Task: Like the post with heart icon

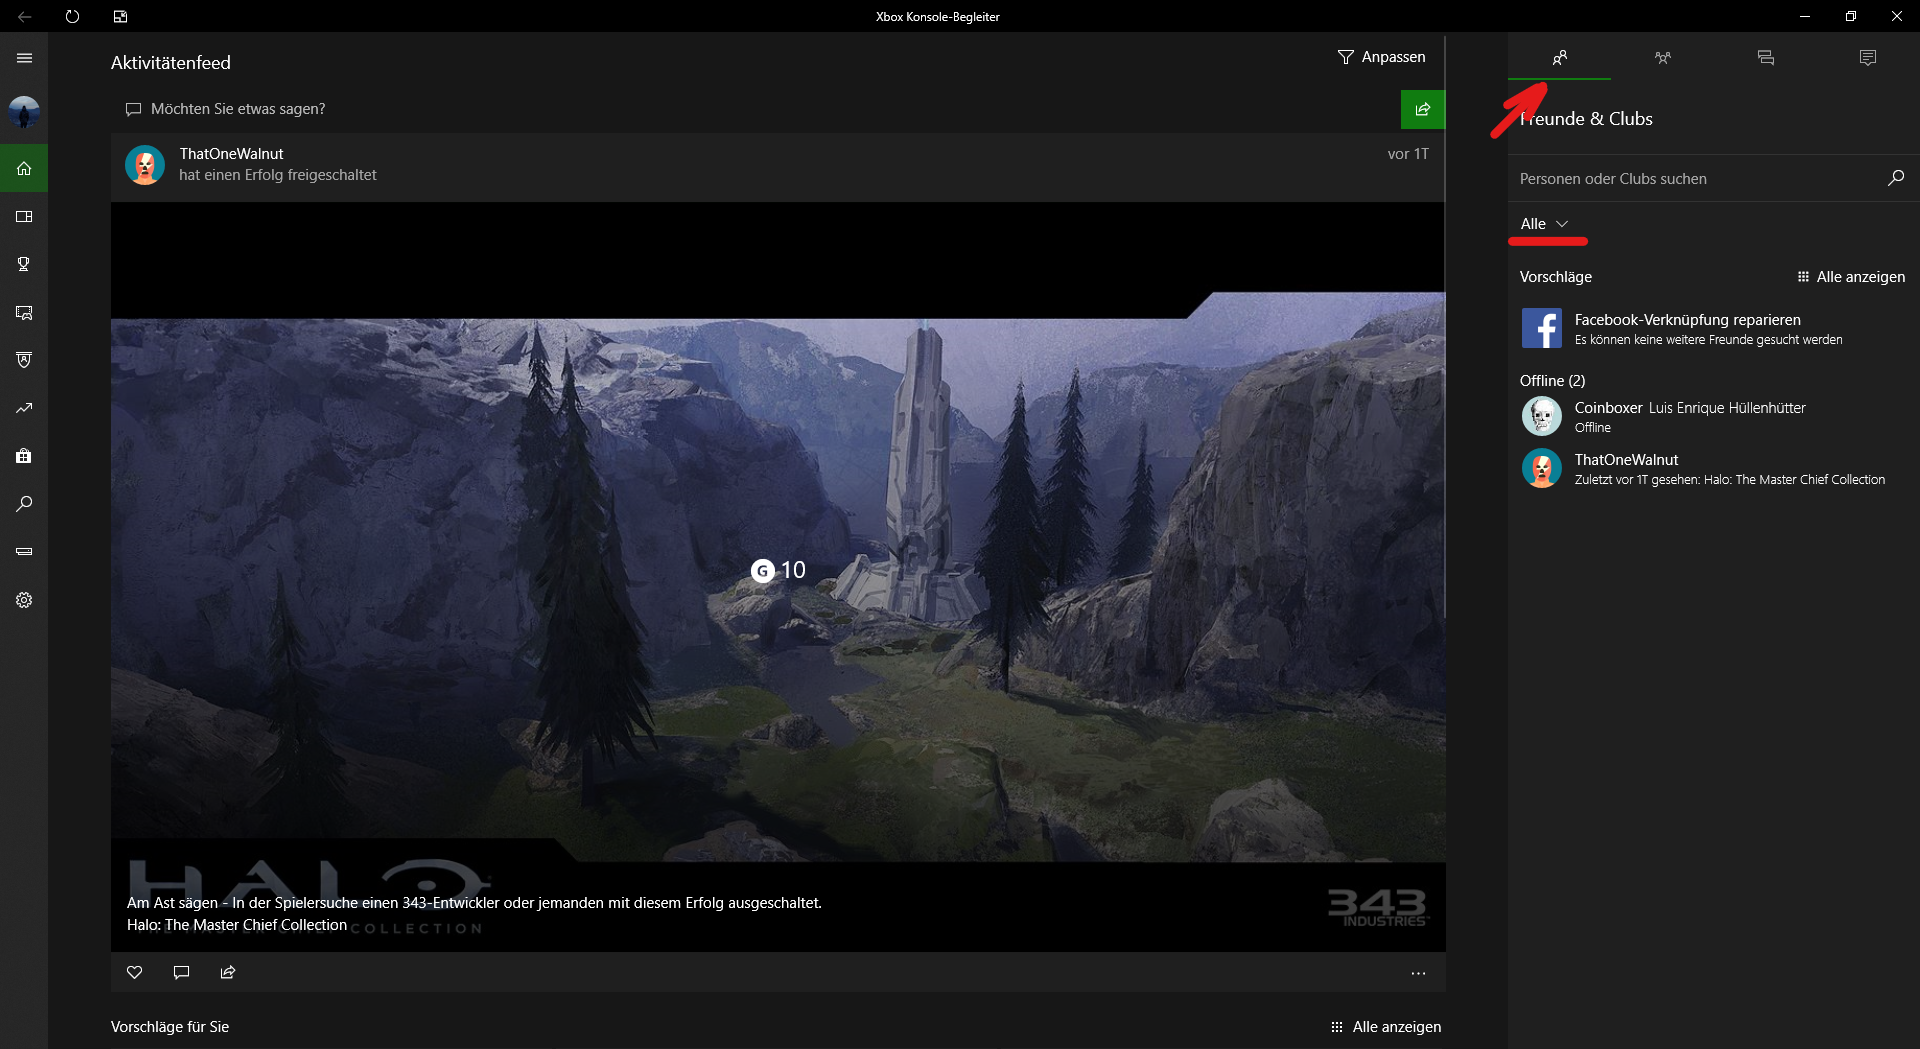Action: click(135, 972)
